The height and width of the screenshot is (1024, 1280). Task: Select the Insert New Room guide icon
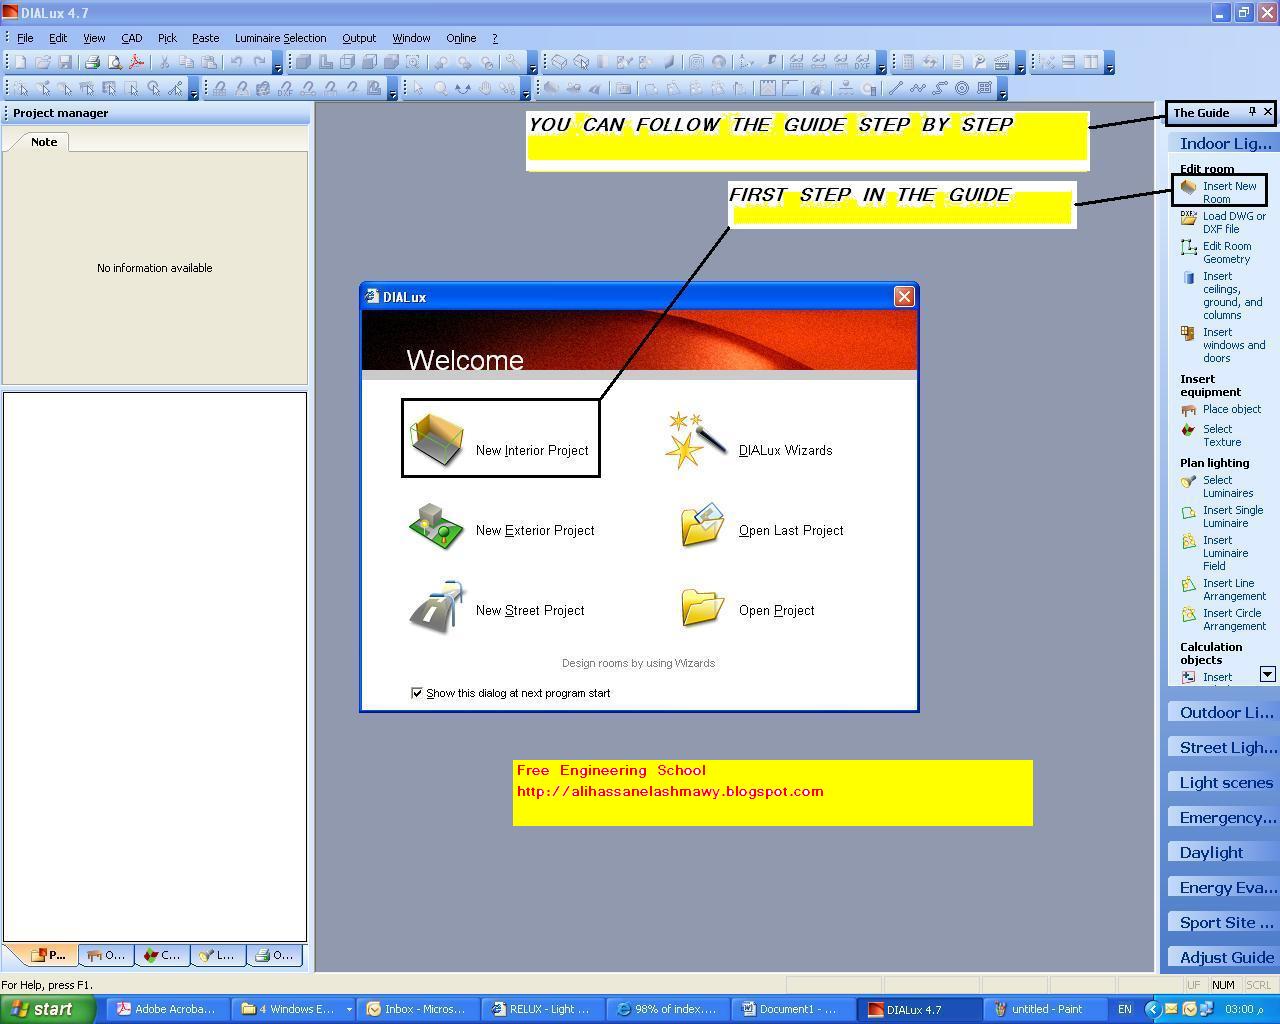click(1189, 189)
